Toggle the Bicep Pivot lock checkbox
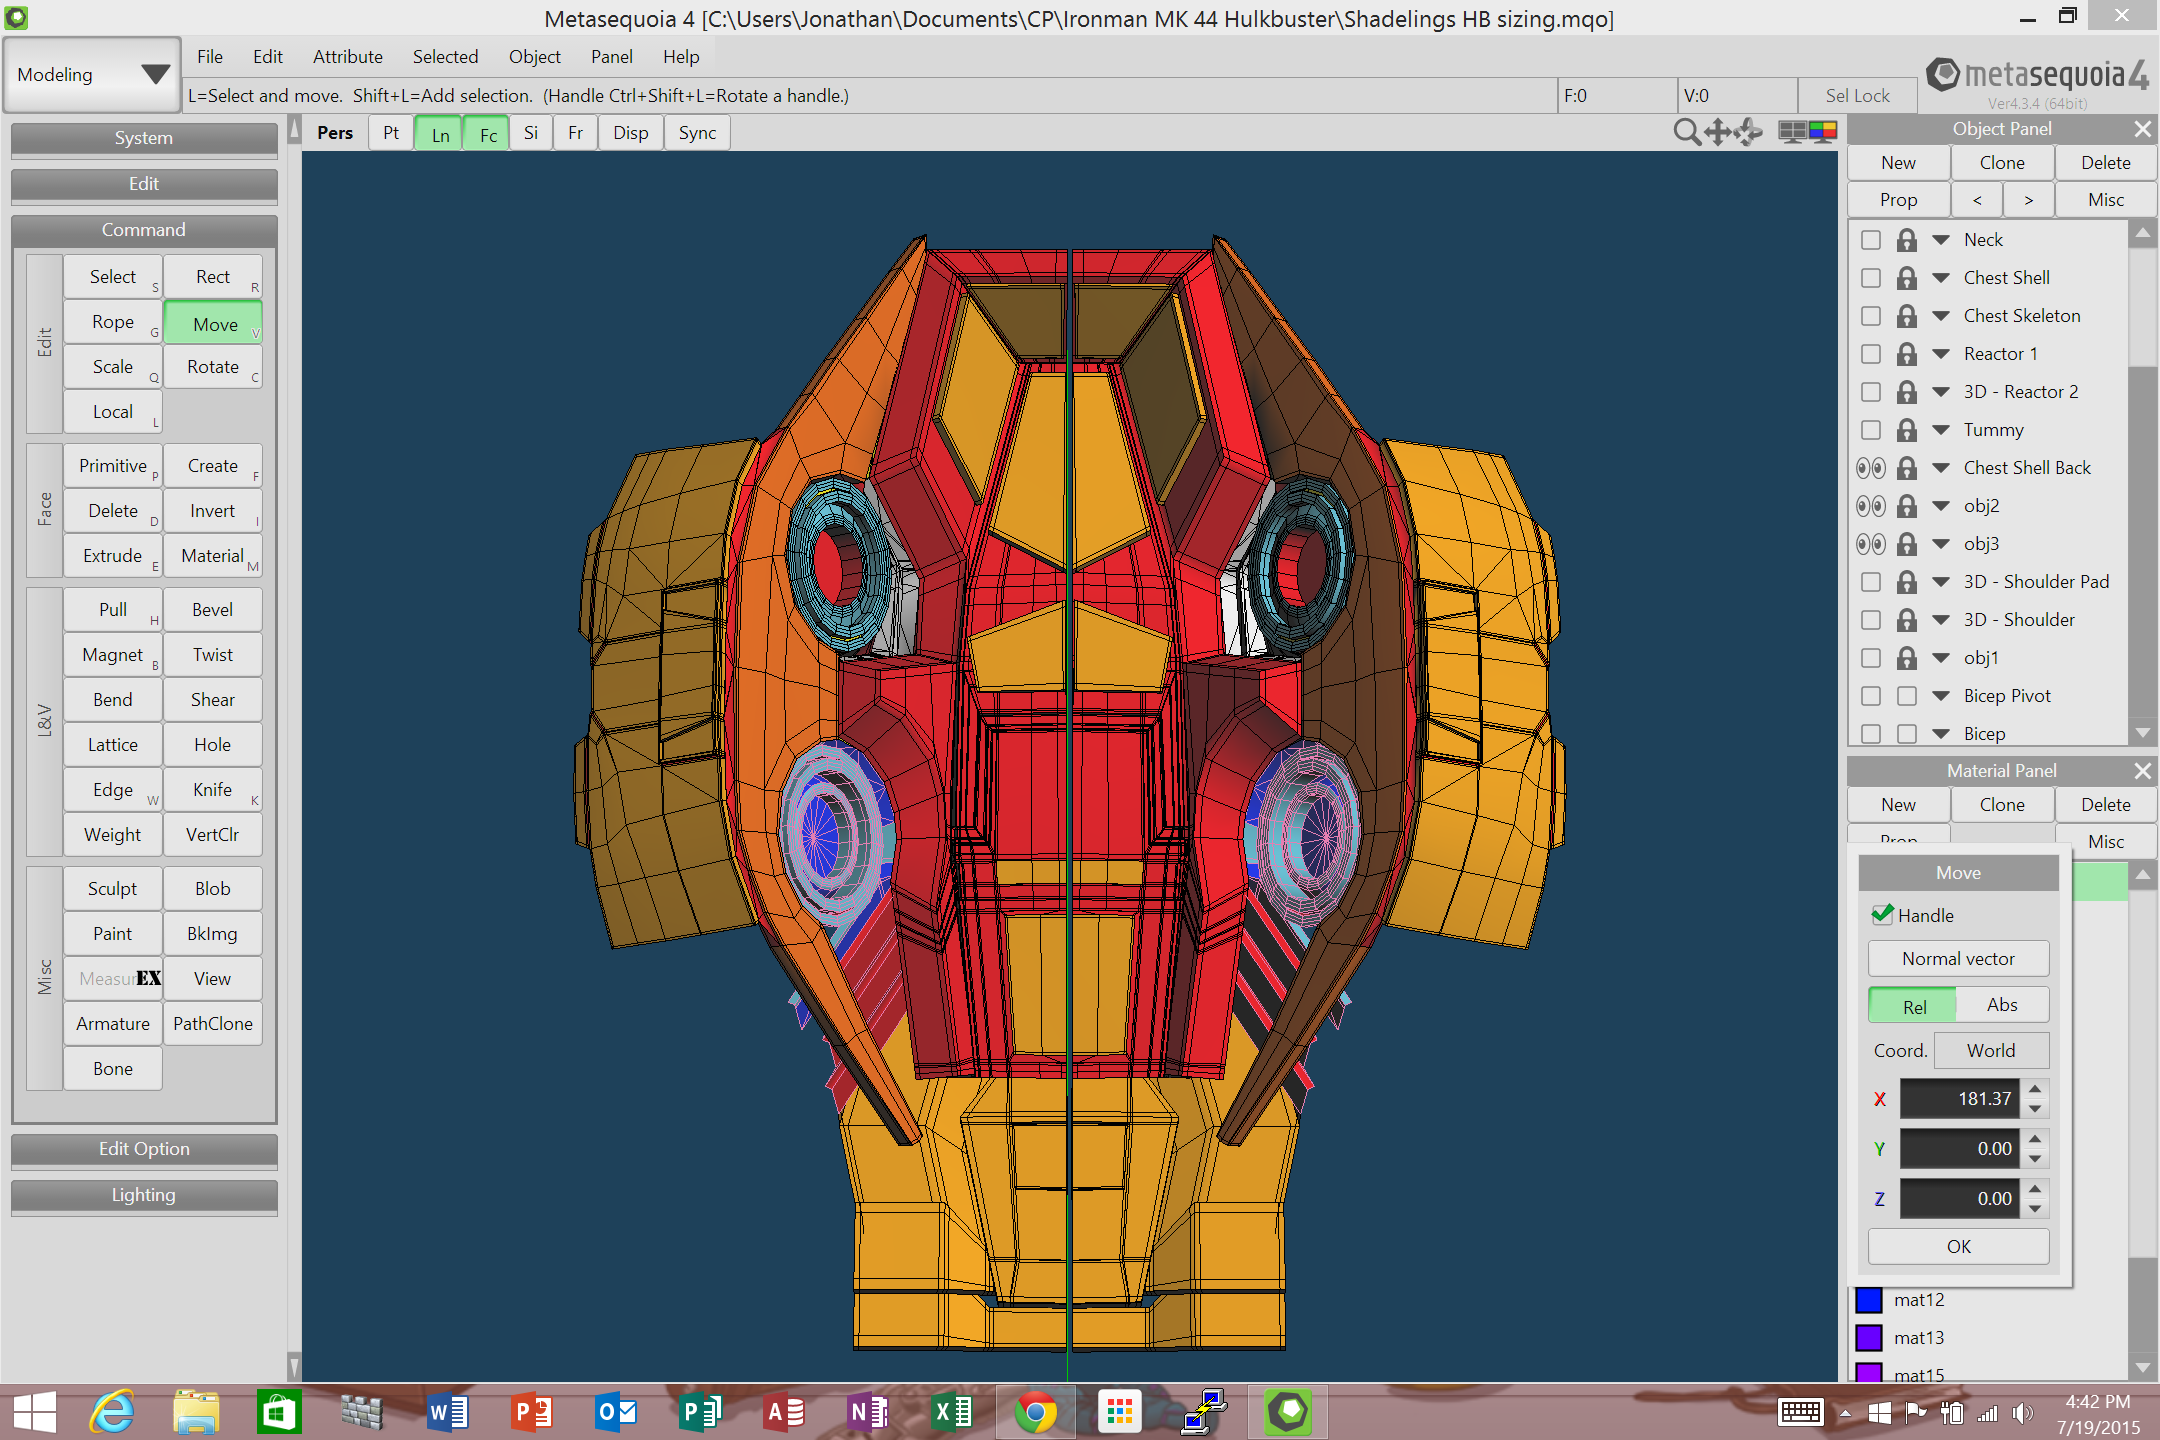 pyautogui.click(x=1907, y=696)
